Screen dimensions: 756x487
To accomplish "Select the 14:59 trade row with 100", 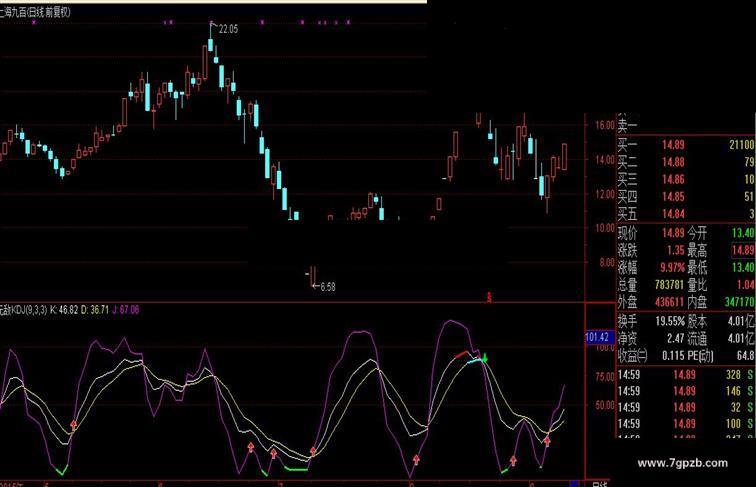I will pyautogui.click(x=686, y=424).
